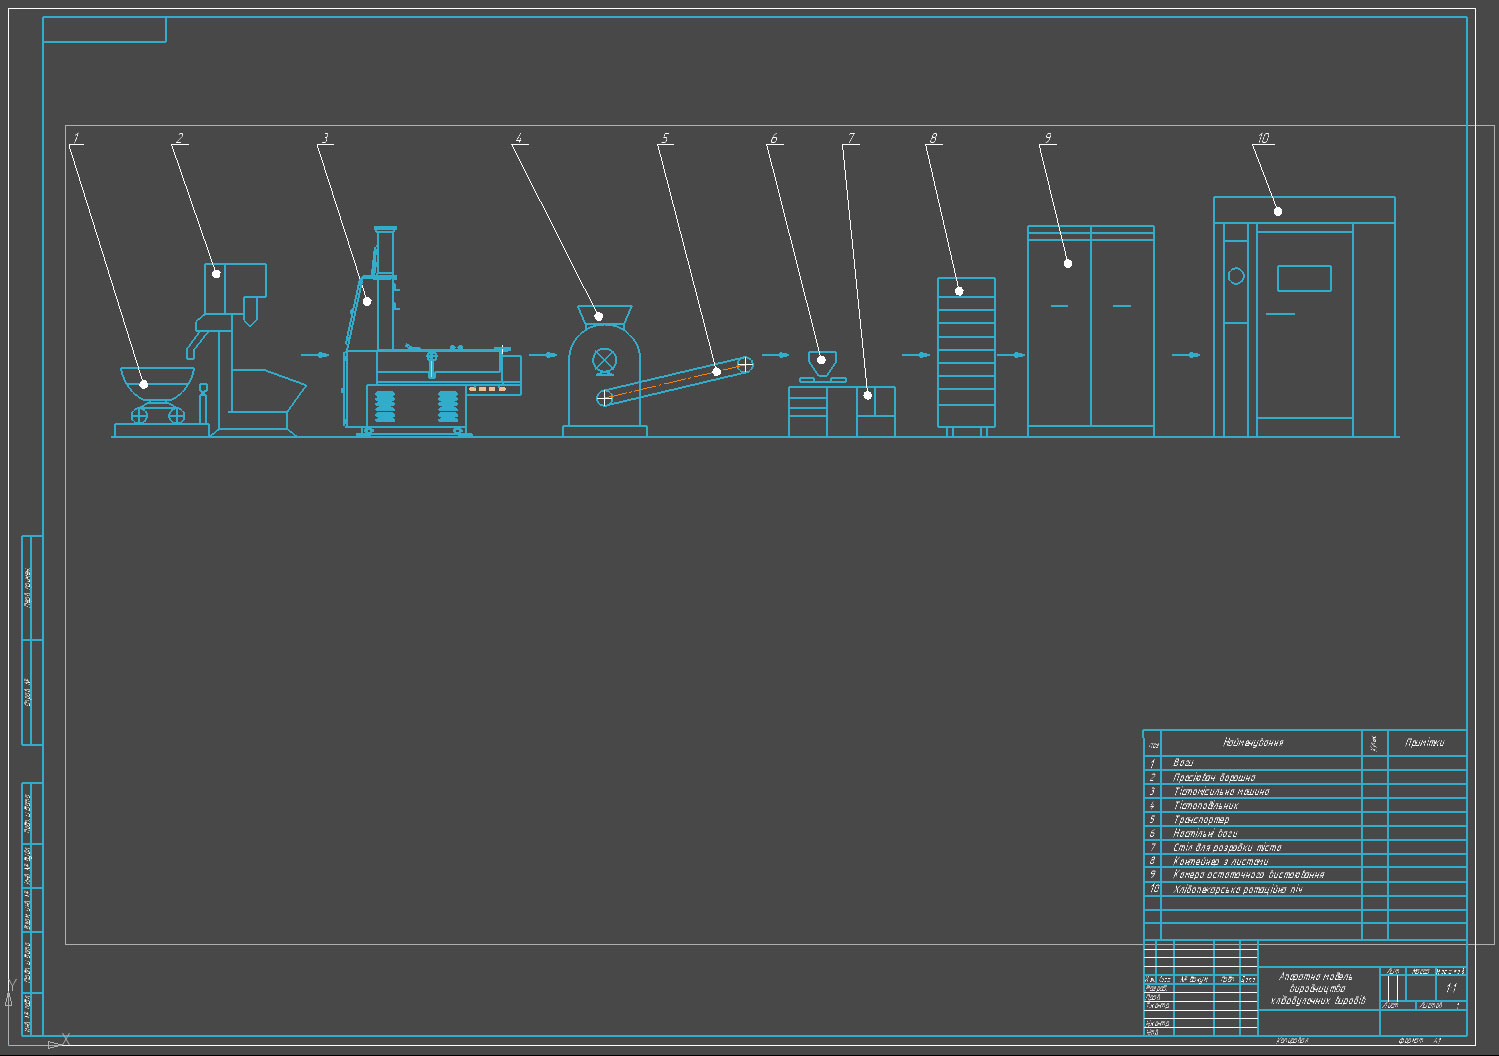Click callout number 1 above the scales

pos(76,139)
